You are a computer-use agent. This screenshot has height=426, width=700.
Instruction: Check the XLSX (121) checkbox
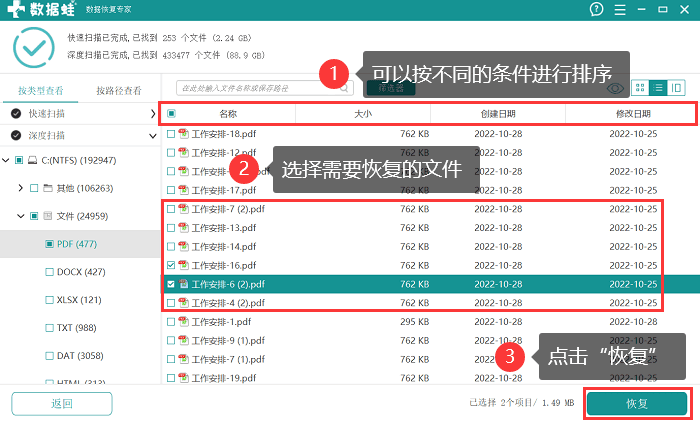click(49, 300)
